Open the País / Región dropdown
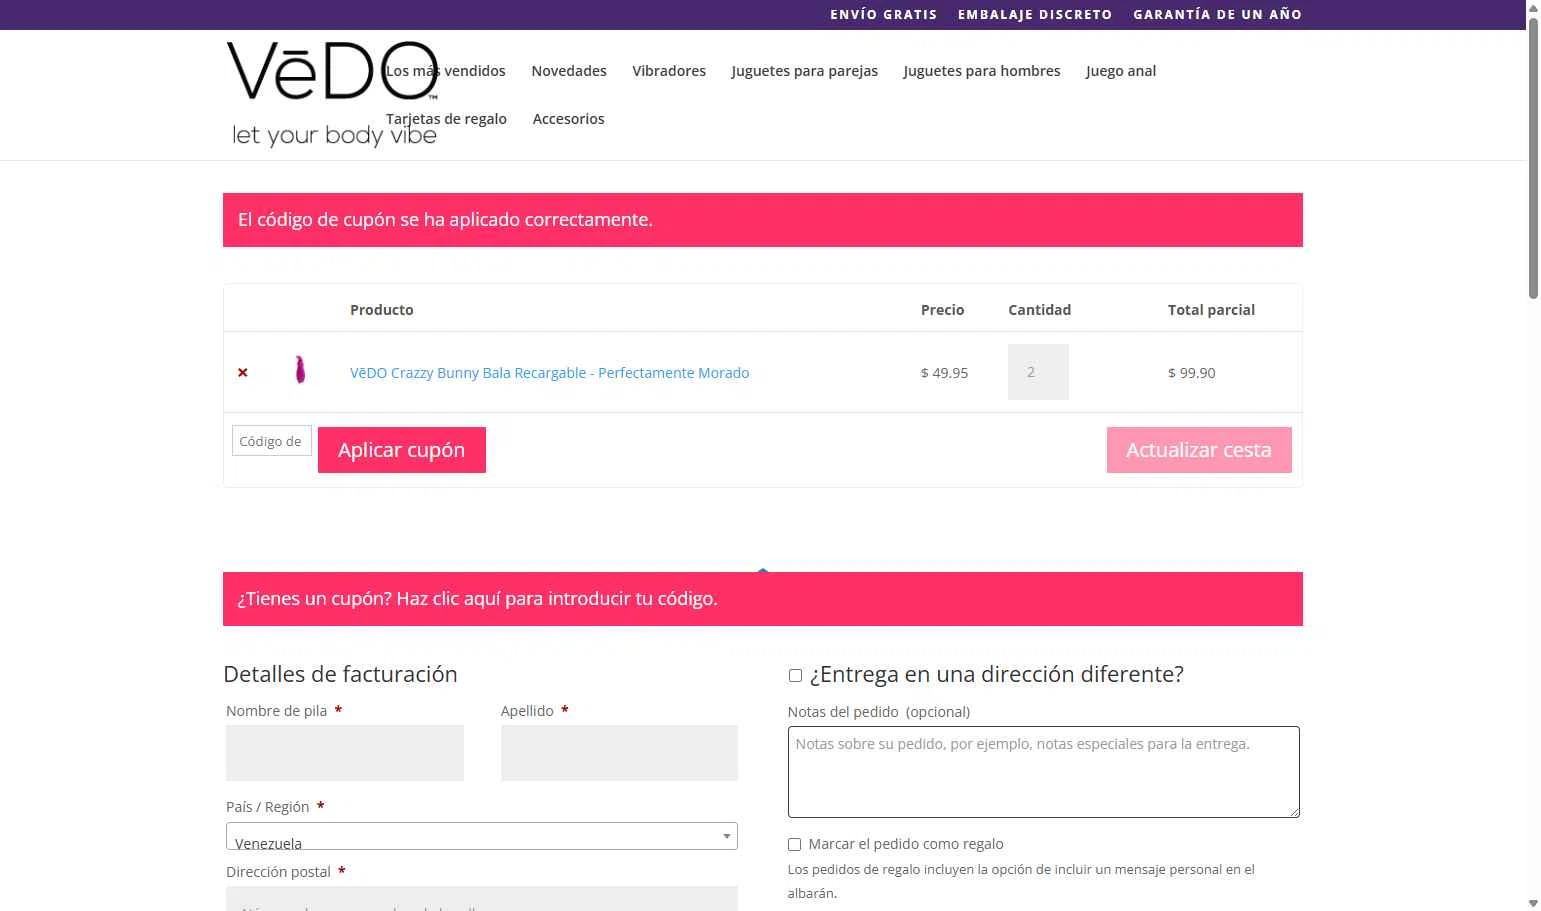Viewport: 1541px width, 911px height. coord(482,836)
